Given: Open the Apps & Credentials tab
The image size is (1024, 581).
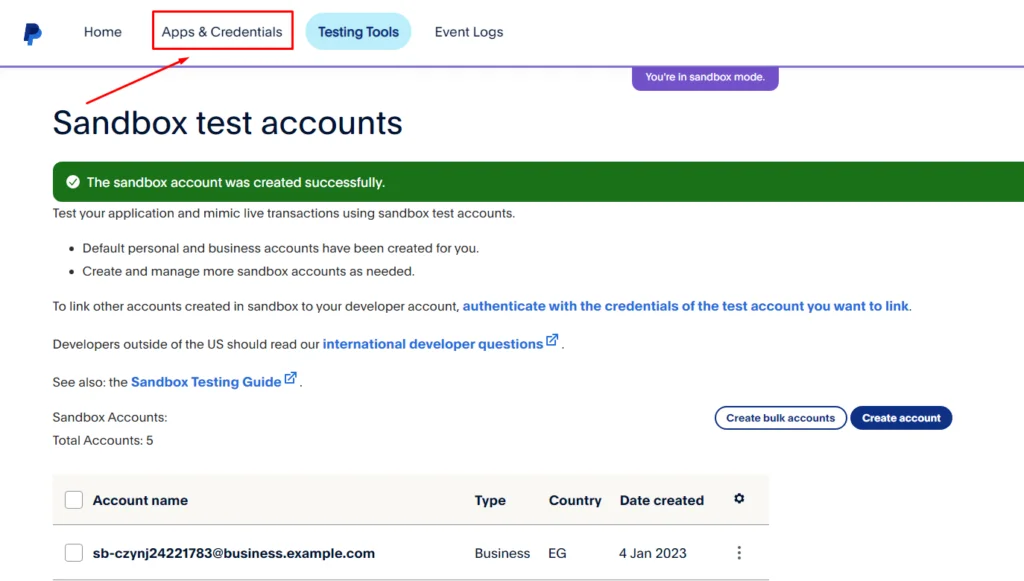Looking at the screenshot, I should point(222,32).
